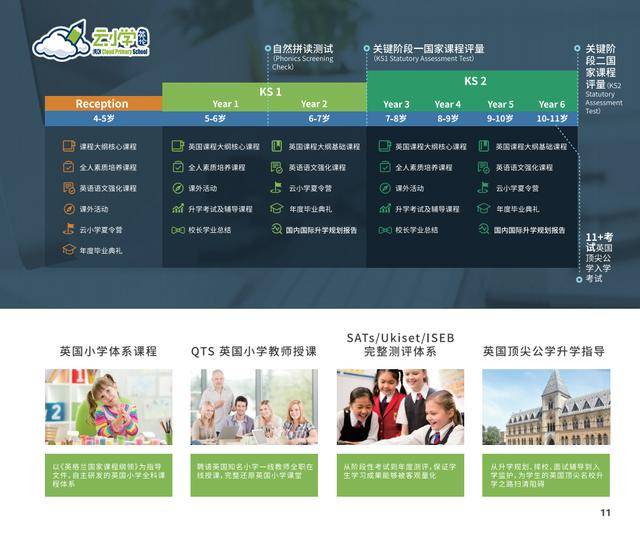Click the flag icon beside KS 2 云小学夏令营
The height and width of the screenshot is (539, 640).
coord(483,188)
